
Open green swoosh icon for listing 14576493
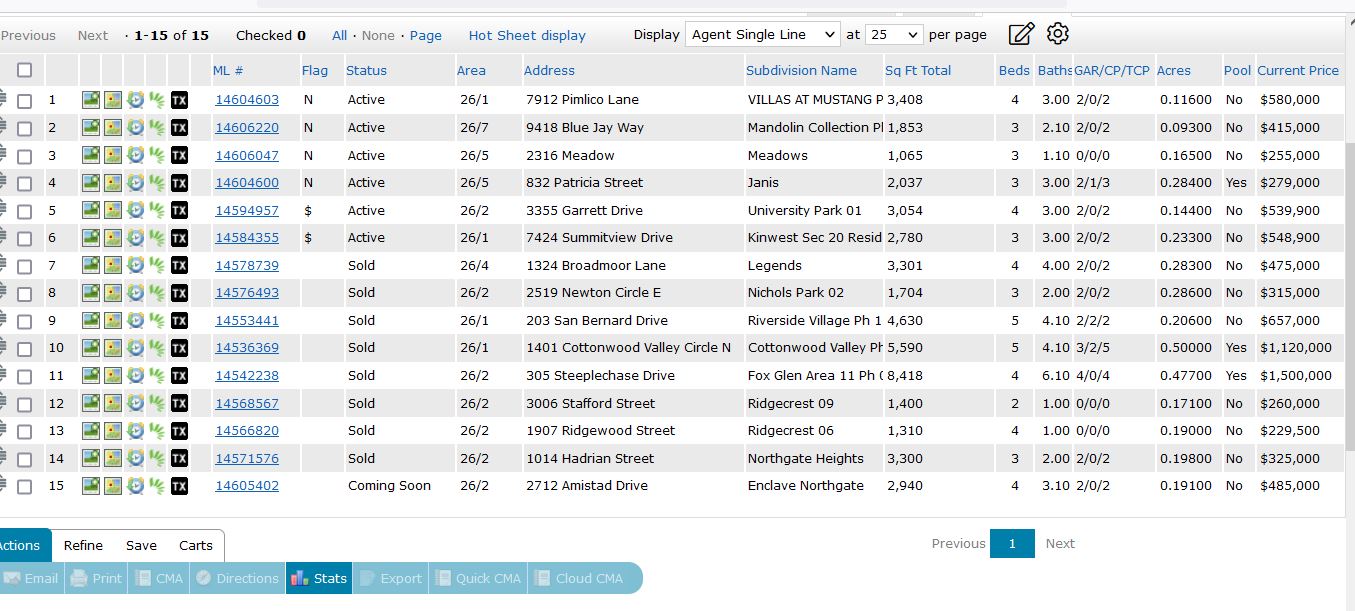(x=157, y=293)
